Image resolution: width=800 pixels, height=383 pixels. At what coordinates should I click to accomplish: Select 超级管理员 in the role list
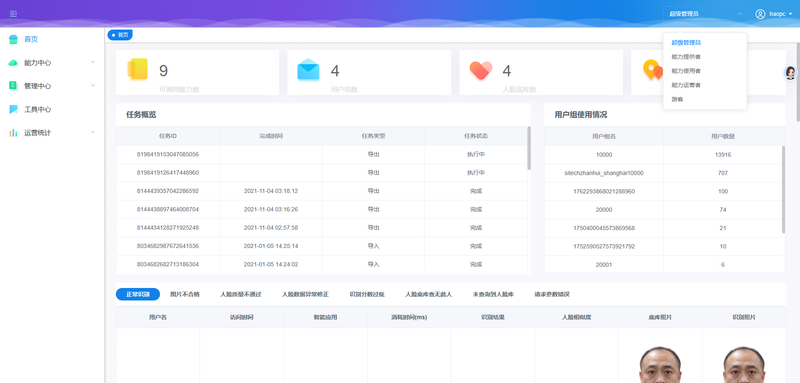[686, 42]
